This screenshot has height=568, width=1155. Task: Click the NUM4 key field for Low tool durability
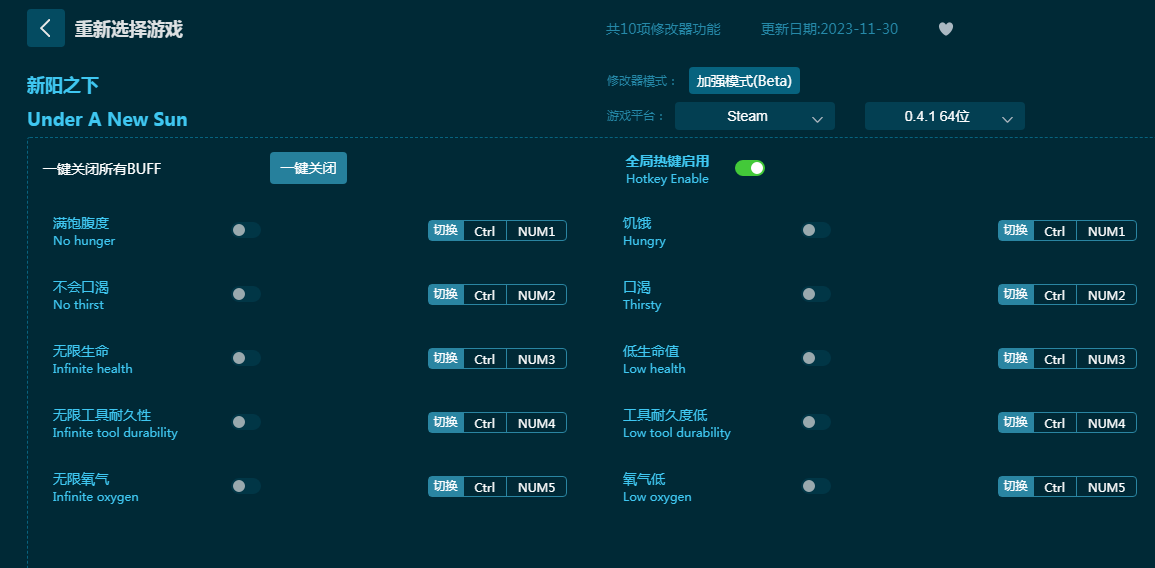1106,423
